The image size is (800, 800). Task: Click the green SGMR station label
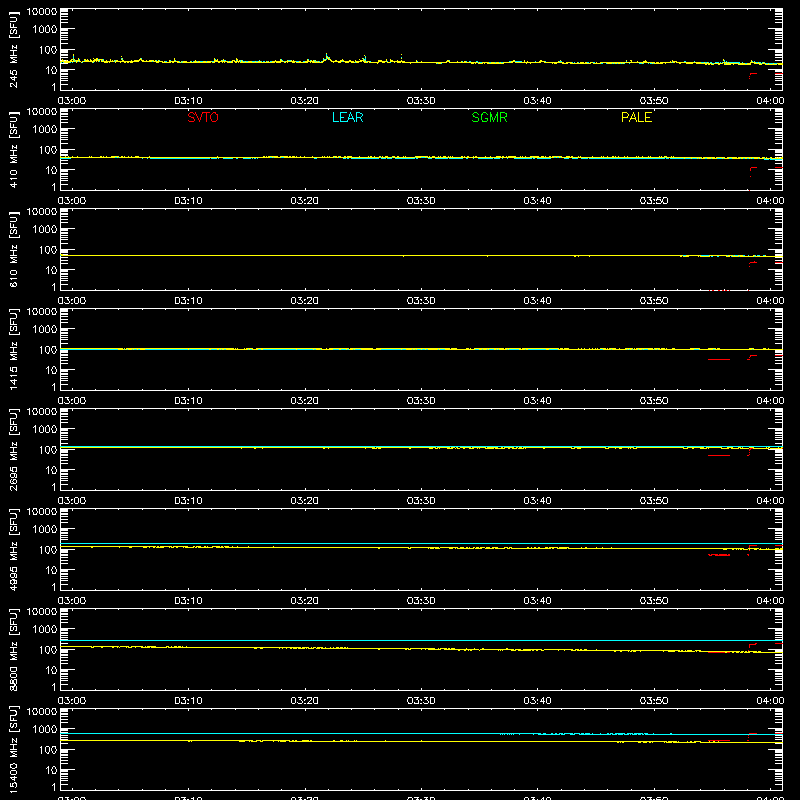tap(489, 117)
